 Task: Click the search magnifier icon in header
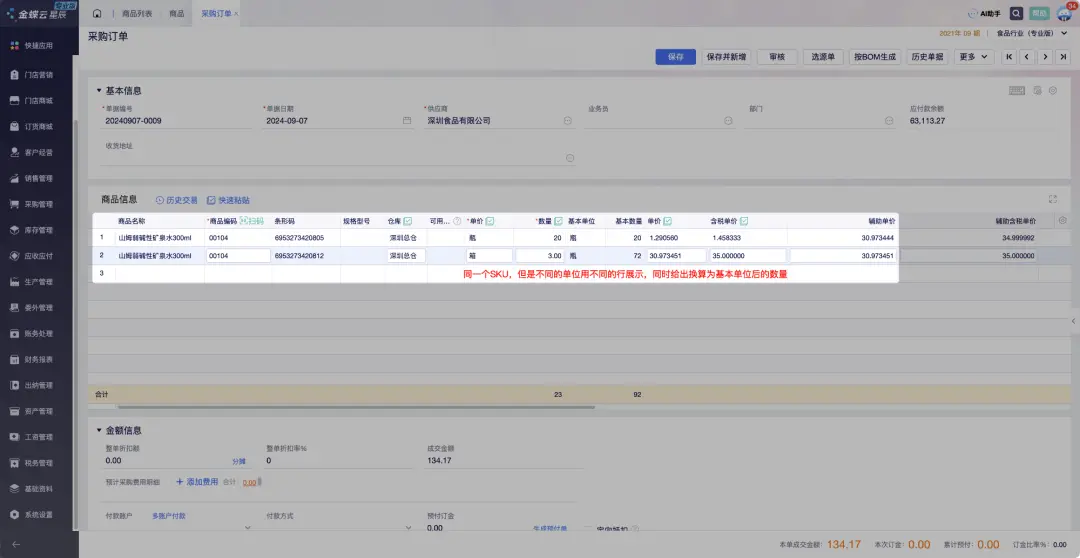point(1016,14)
